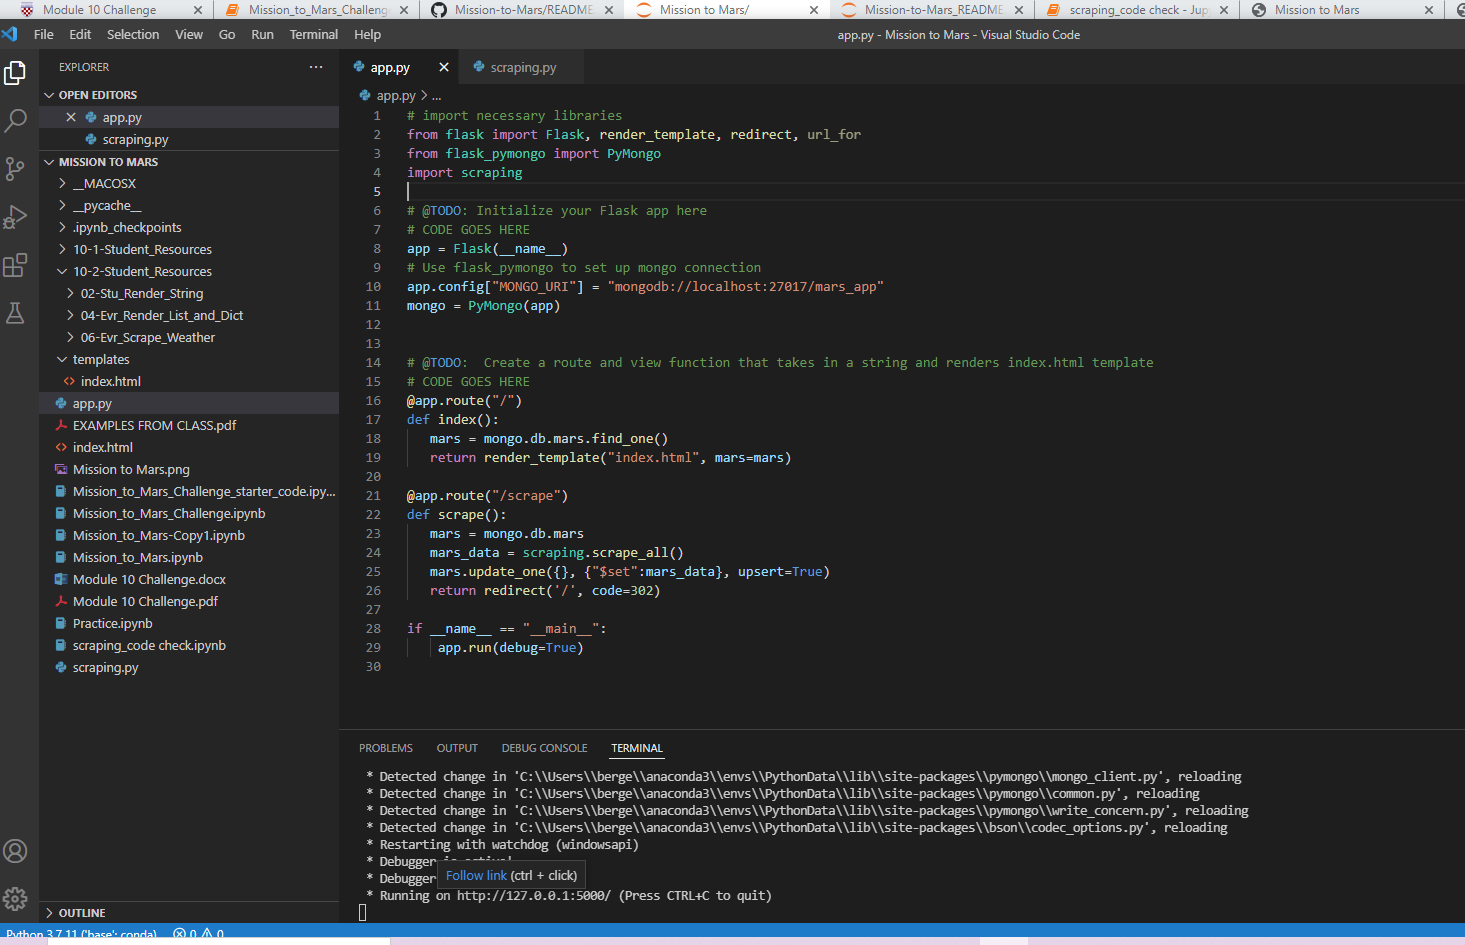
Task: Open the Run and Debug view
Action: point(15,217)
